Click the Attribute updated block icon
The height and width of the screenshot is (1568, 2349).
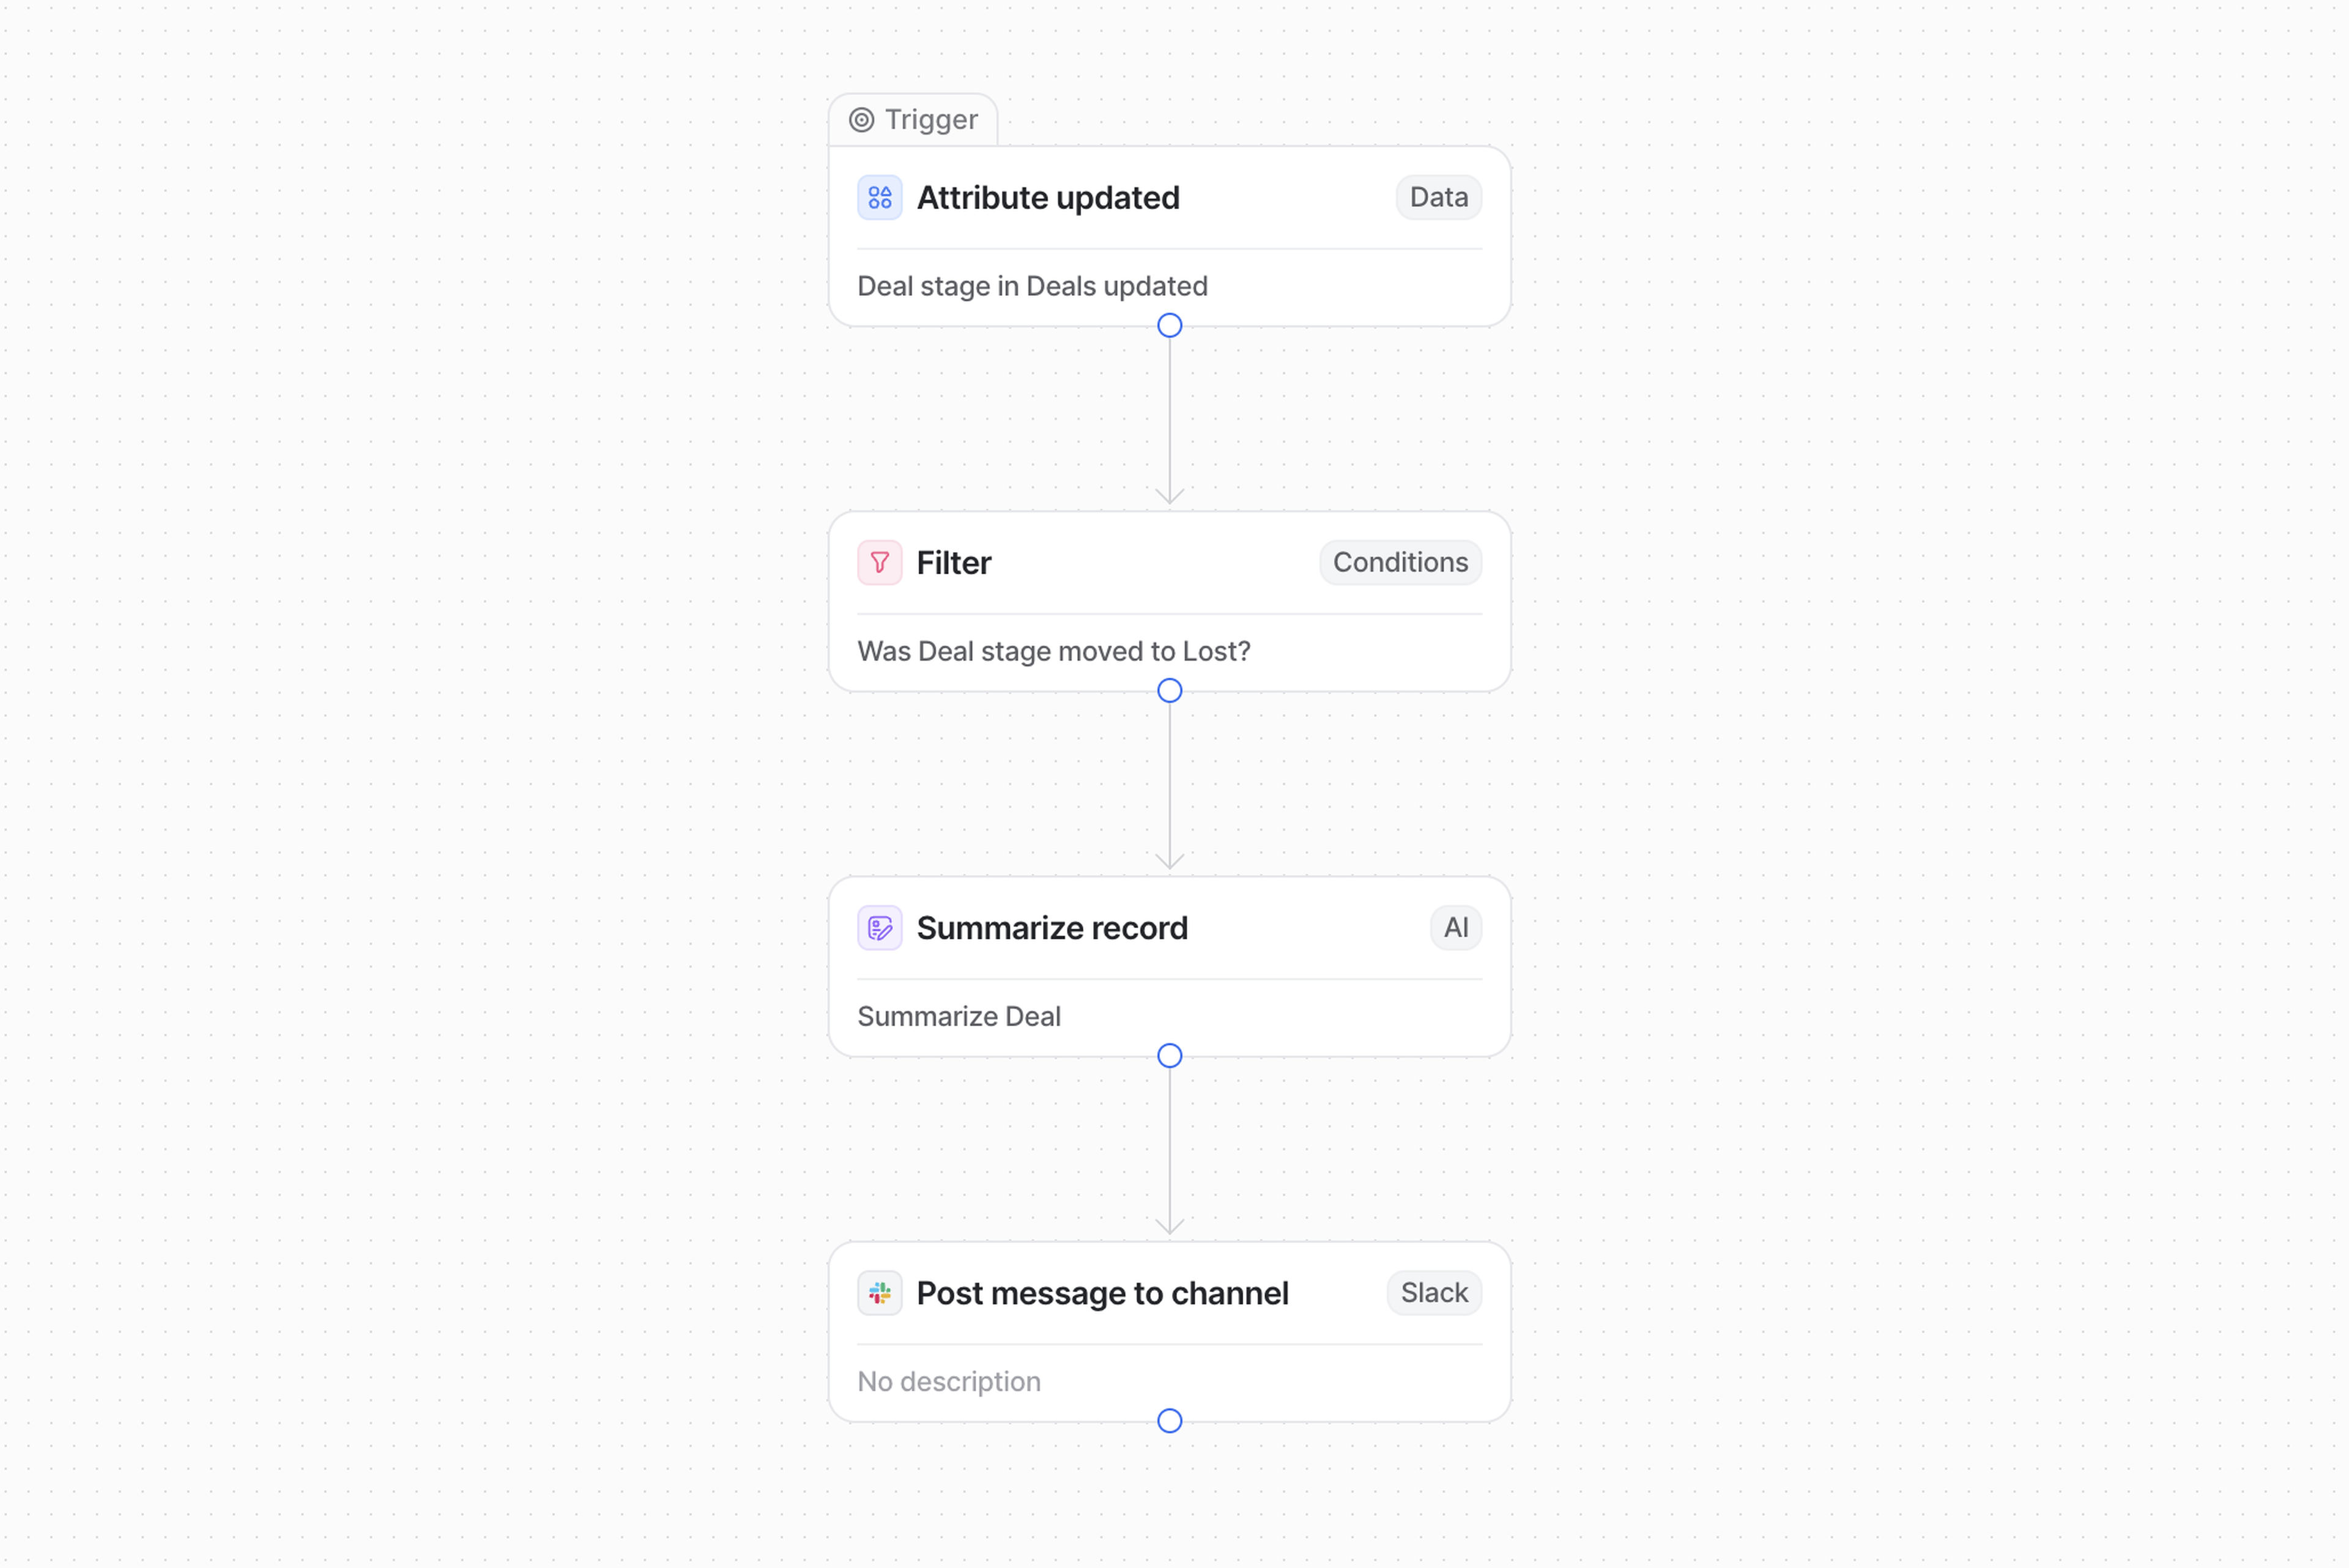click(879, 198)
